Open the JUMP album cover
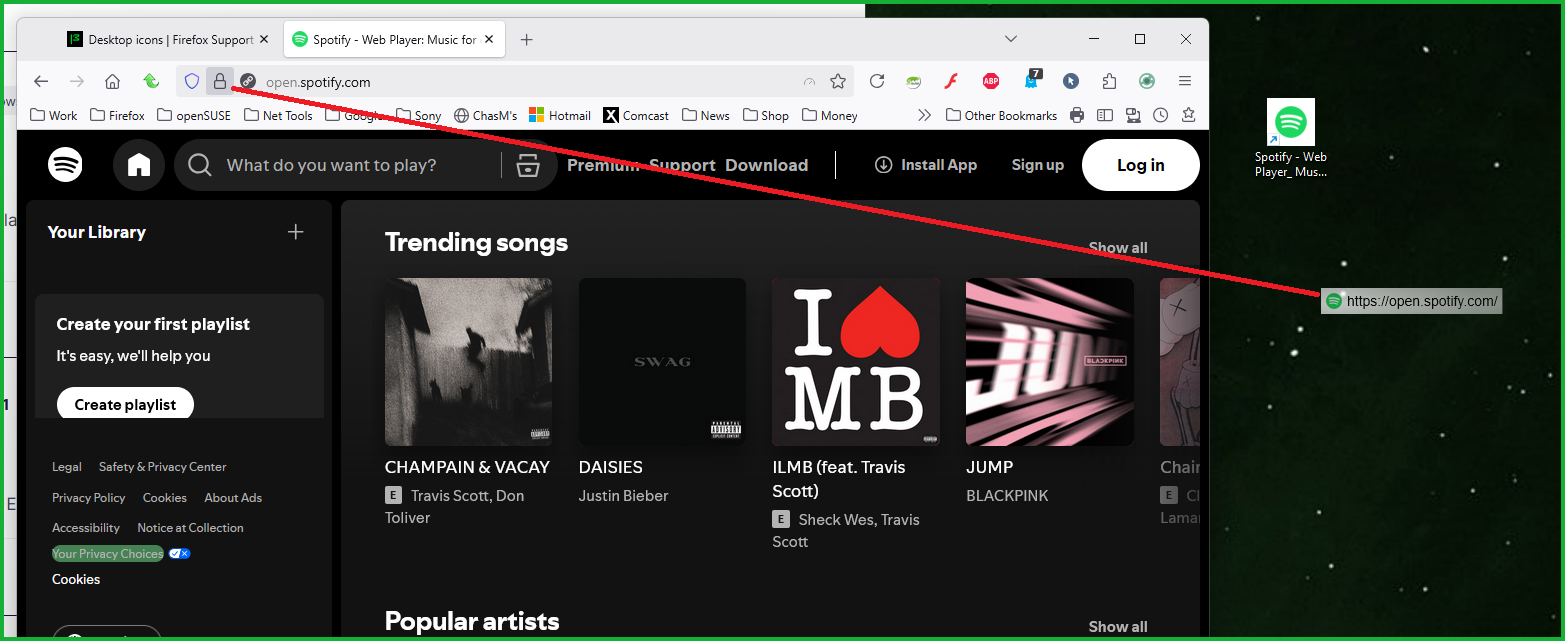Image resolution: width=1565 pixels, height=641 pixels. [1050, 362]
